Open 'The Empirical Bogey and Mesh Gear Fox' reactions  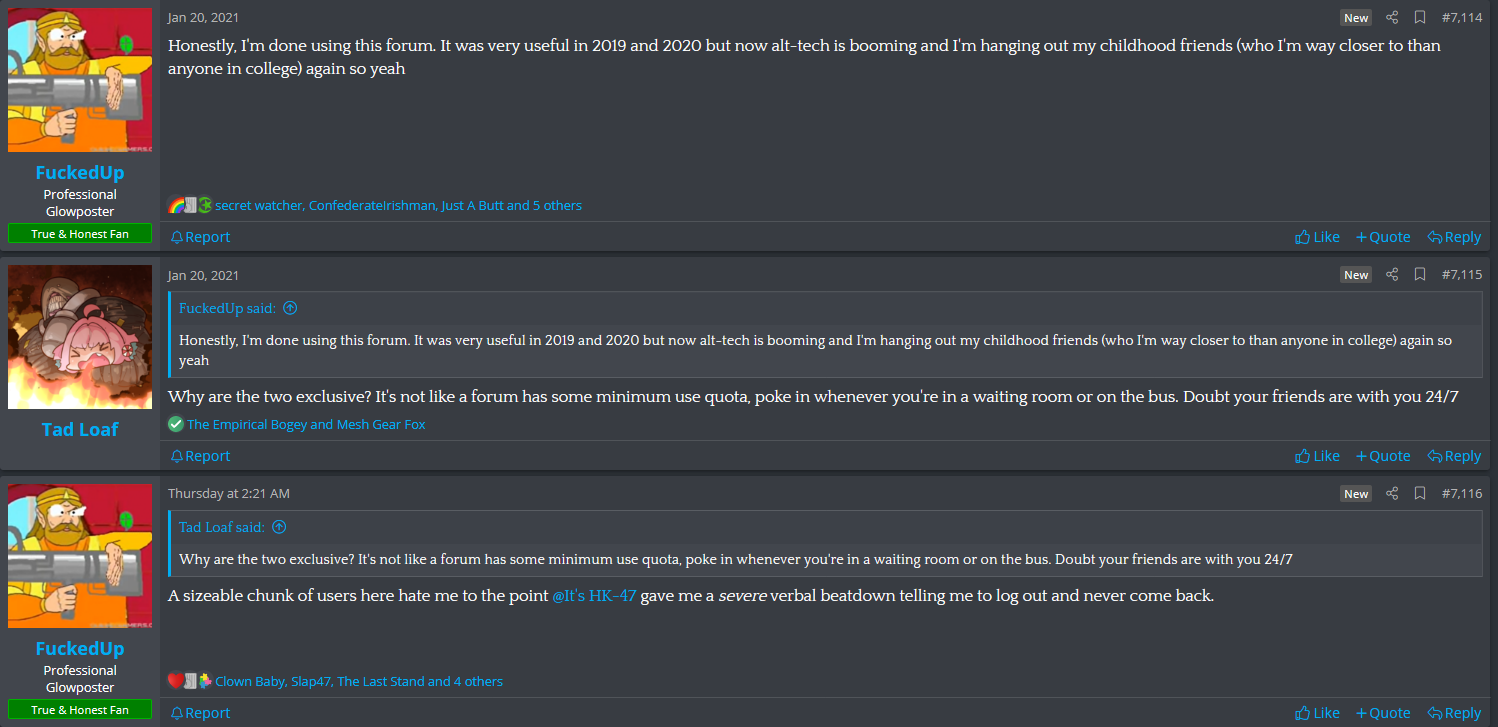pos(306,424)
